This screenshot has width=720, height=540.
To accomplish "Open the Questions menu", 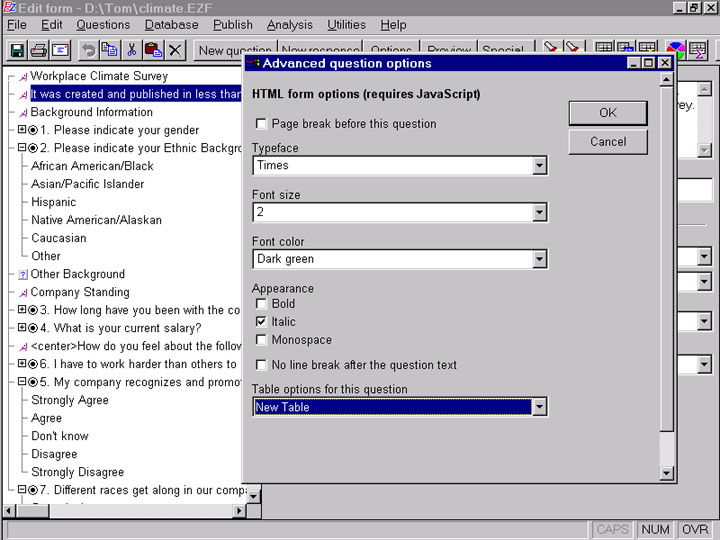I will 103,25.
